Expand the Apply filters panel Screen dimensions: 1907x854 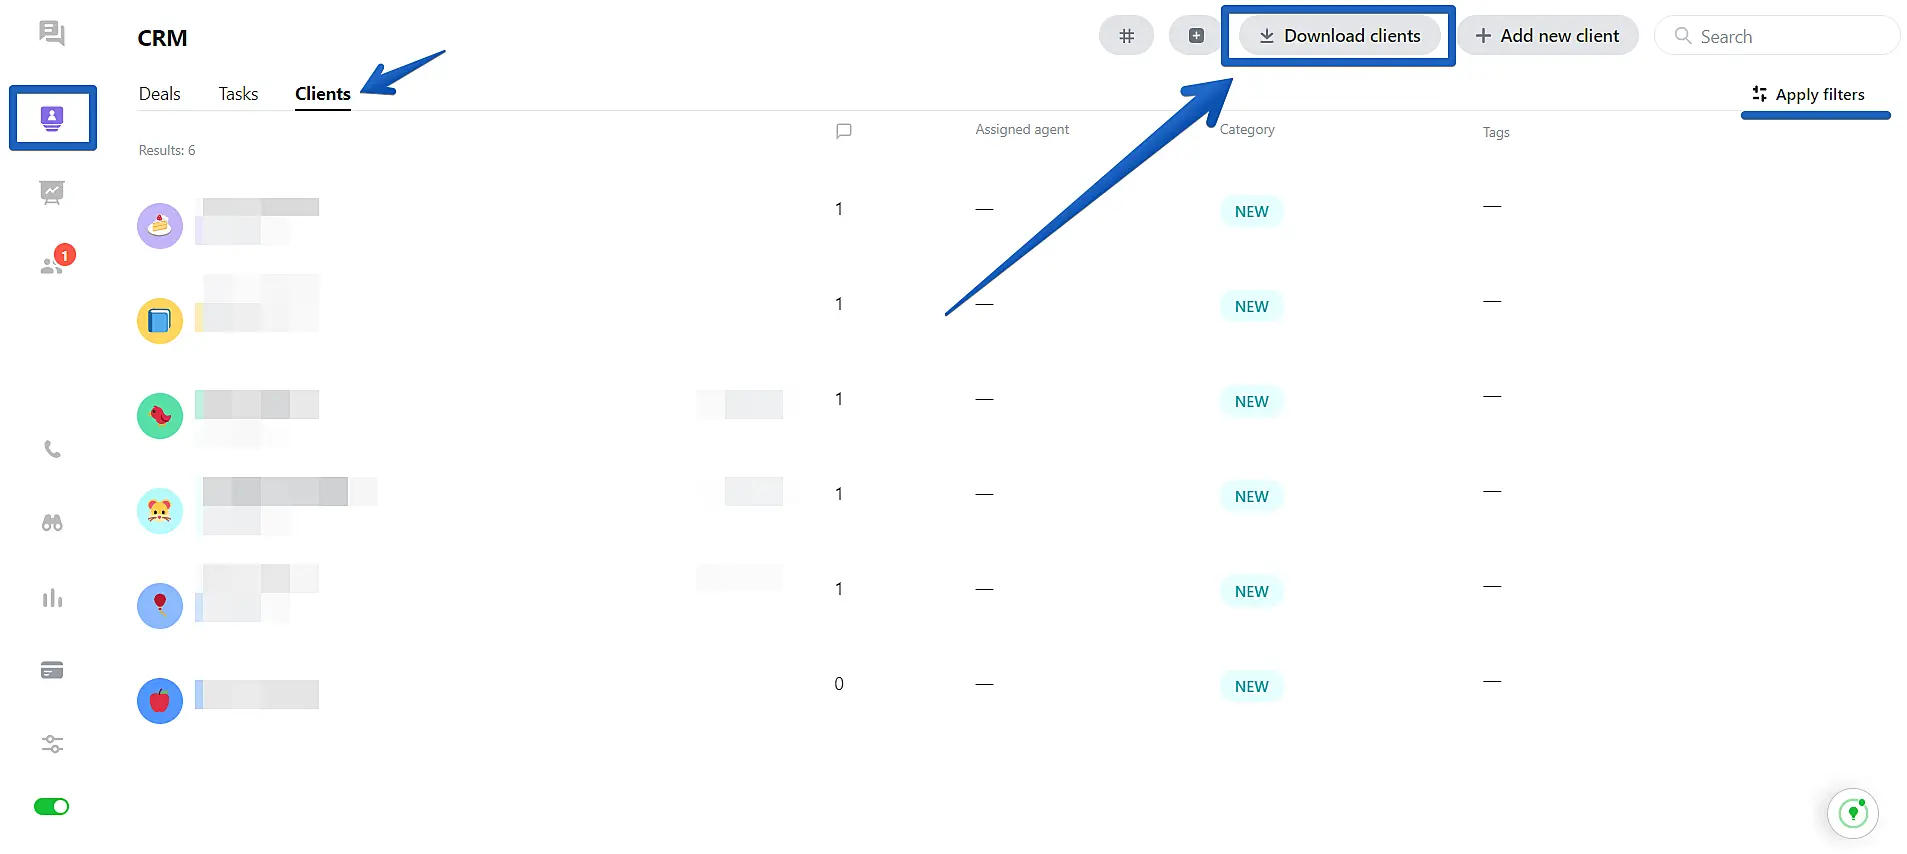coord(1808,95)
